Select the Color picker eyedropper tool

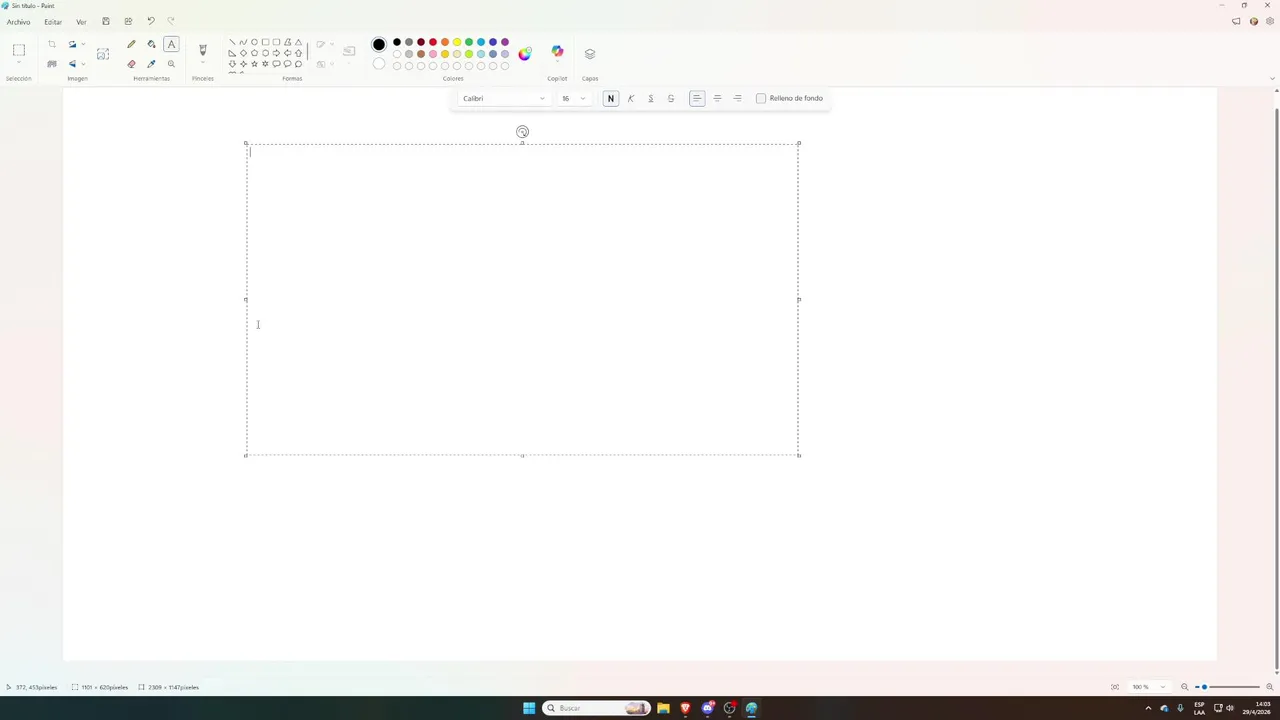pos(151,64)
